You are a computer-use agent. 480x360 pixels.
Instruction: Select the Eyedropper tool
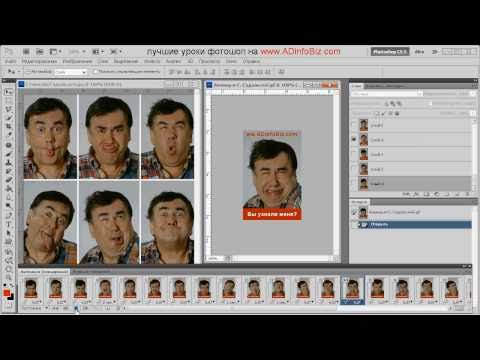[x=9, y=135]
